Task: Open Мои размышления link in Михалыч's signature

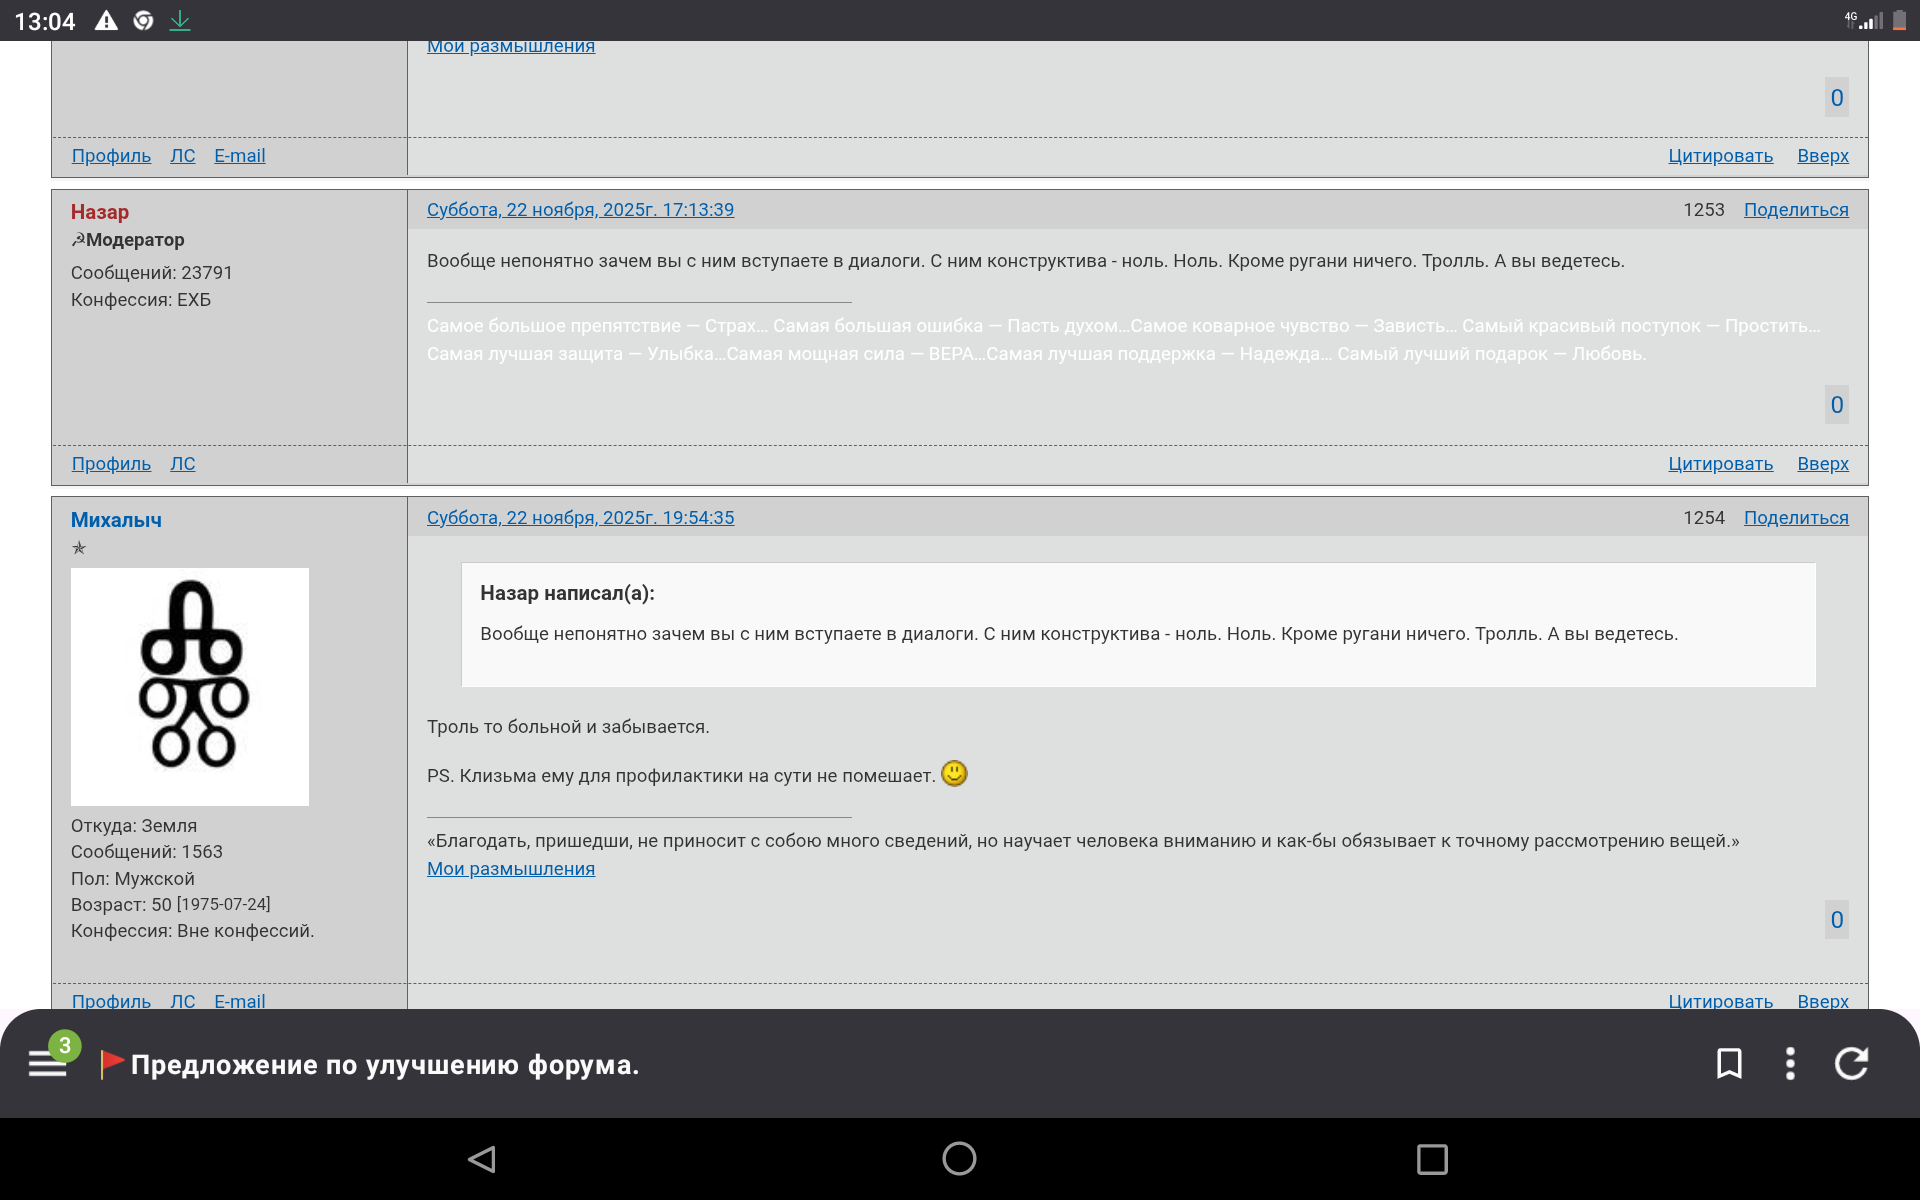Action: pyautogui.click(x=510, y=869)
